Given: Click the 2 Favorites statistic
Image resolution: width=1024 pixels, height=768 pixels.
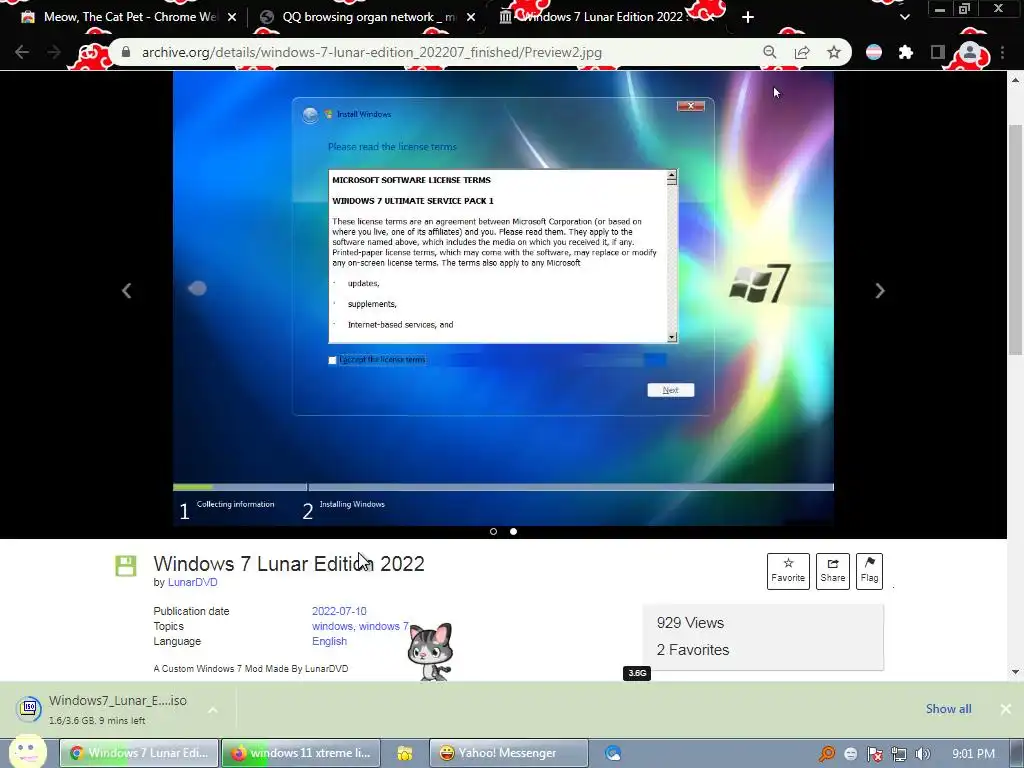Looking at the screenshot, I should [693, 650].
